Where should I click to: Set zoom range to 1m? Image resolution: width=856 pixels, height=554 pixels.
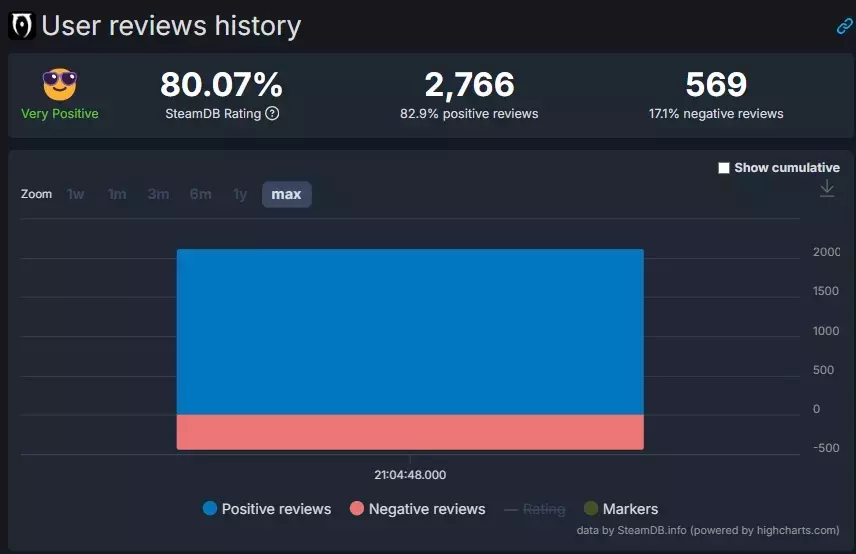pyautogui.click(x=117, y=194)
